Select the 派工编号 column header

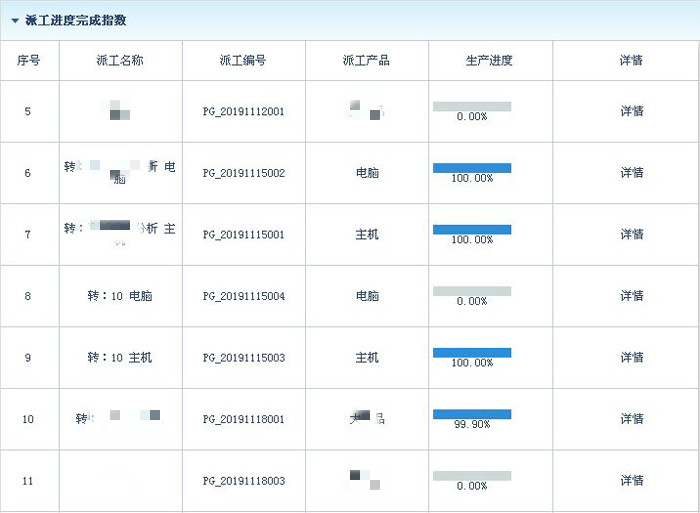(x=243, y=61)
